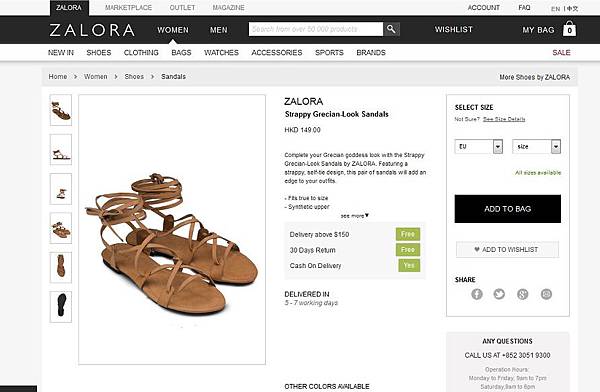Open the size selection dropdown
Image resolution: width=600 pixels, height=392 pixels.
point(536,147)
